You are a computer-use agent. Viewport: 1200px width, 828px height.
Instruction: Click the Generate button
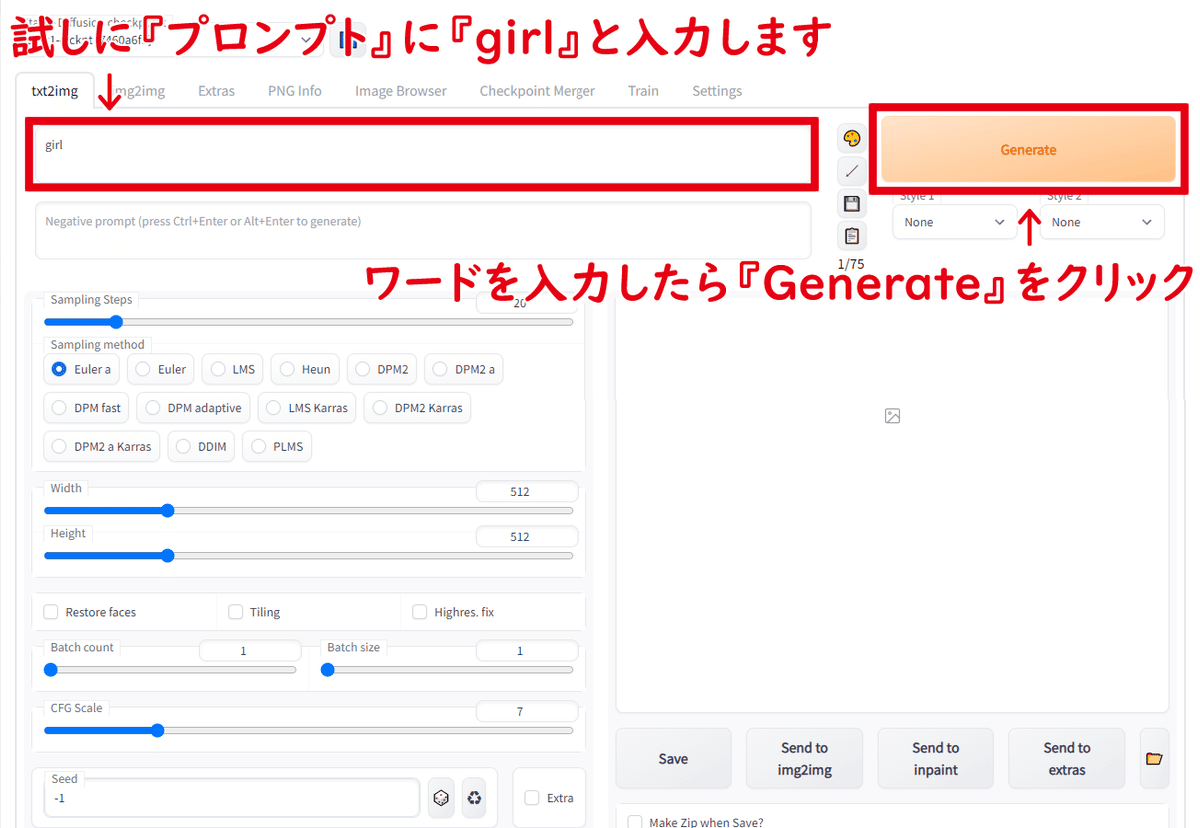[x=1028, y=149]
